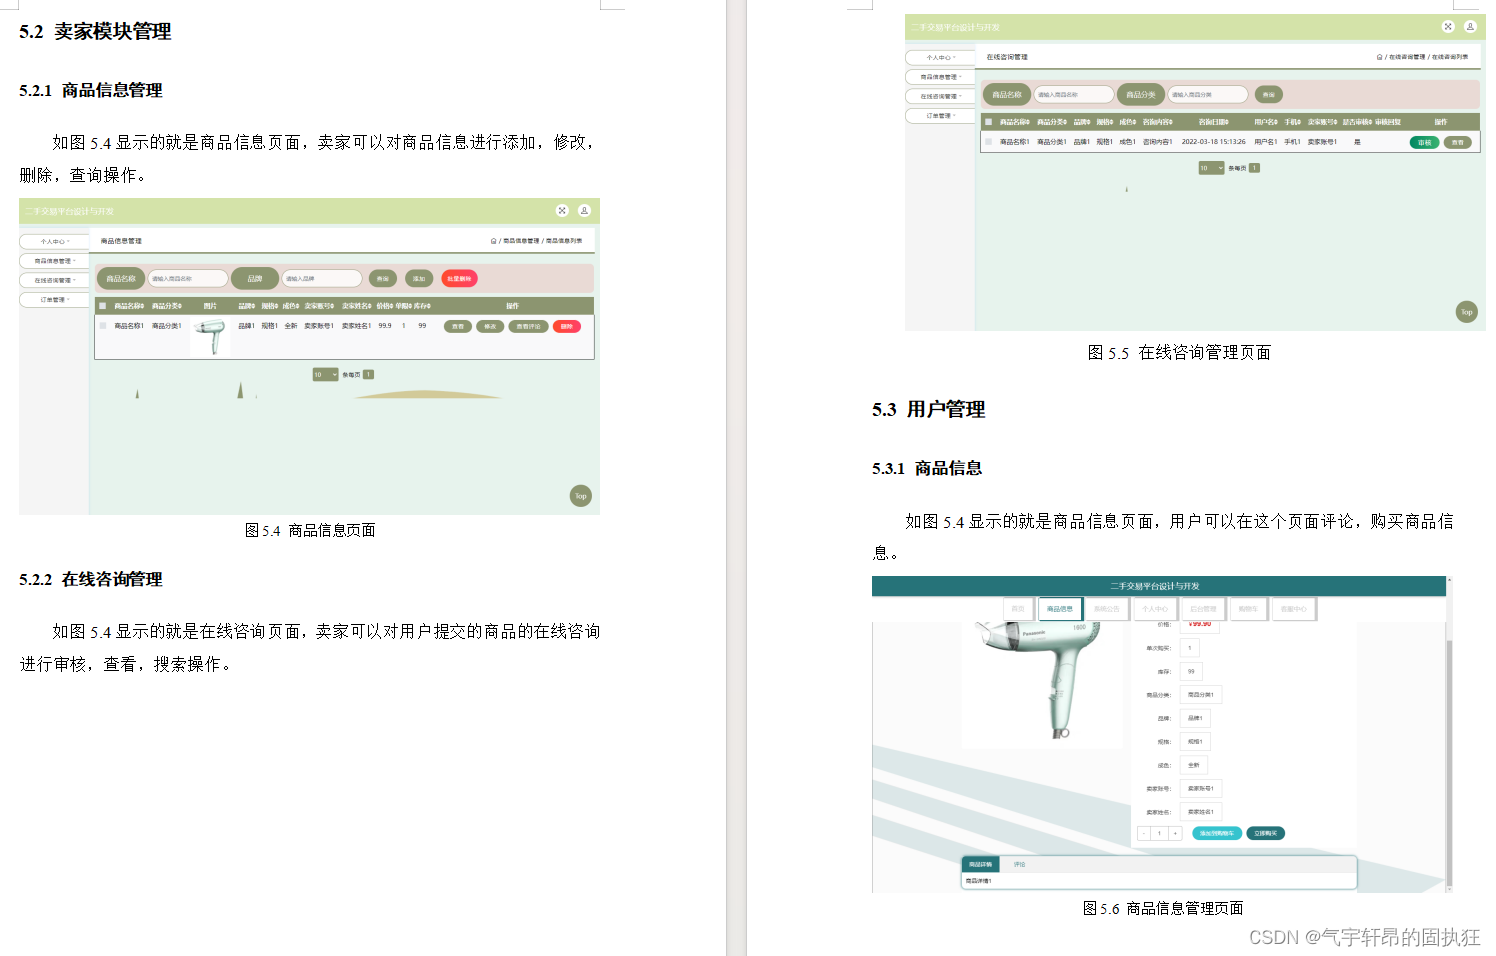Expand 在线咨询管理 menu in figure 5.5 sidebar
1496x956 pixels.
pyautogui.click(x=940, y=96)
